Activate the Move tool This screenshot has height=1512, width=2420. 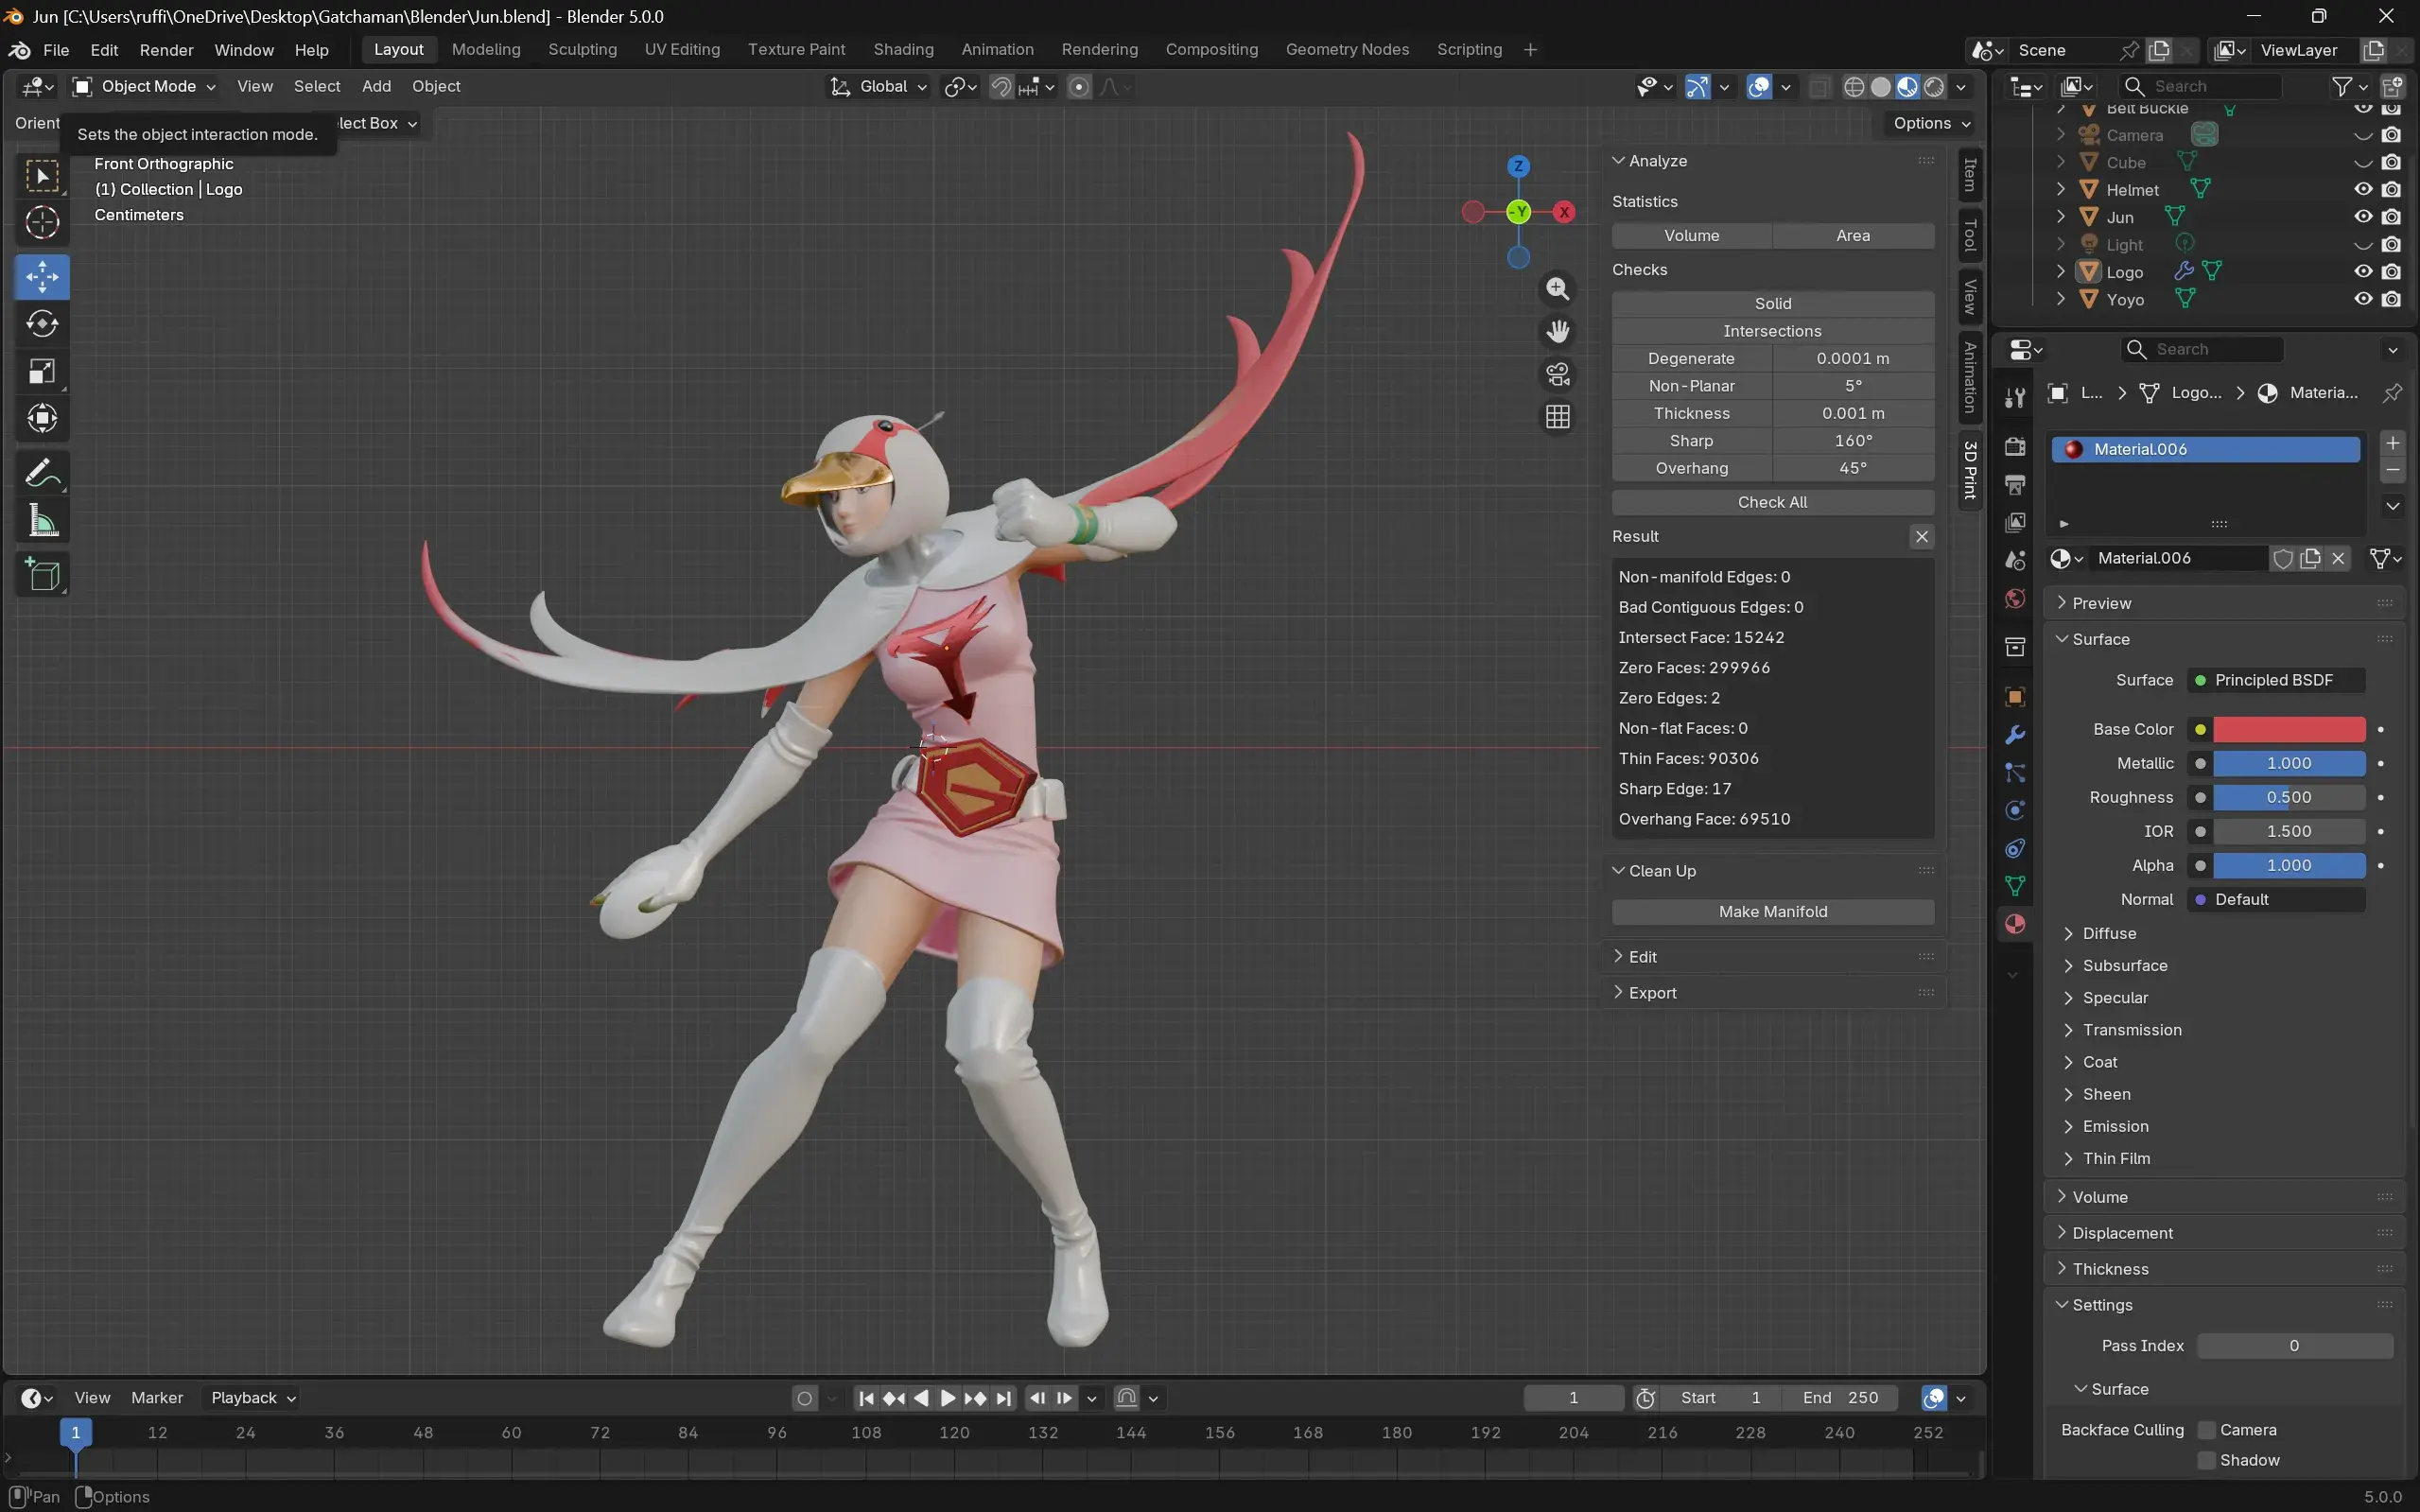tap(42, 277)
